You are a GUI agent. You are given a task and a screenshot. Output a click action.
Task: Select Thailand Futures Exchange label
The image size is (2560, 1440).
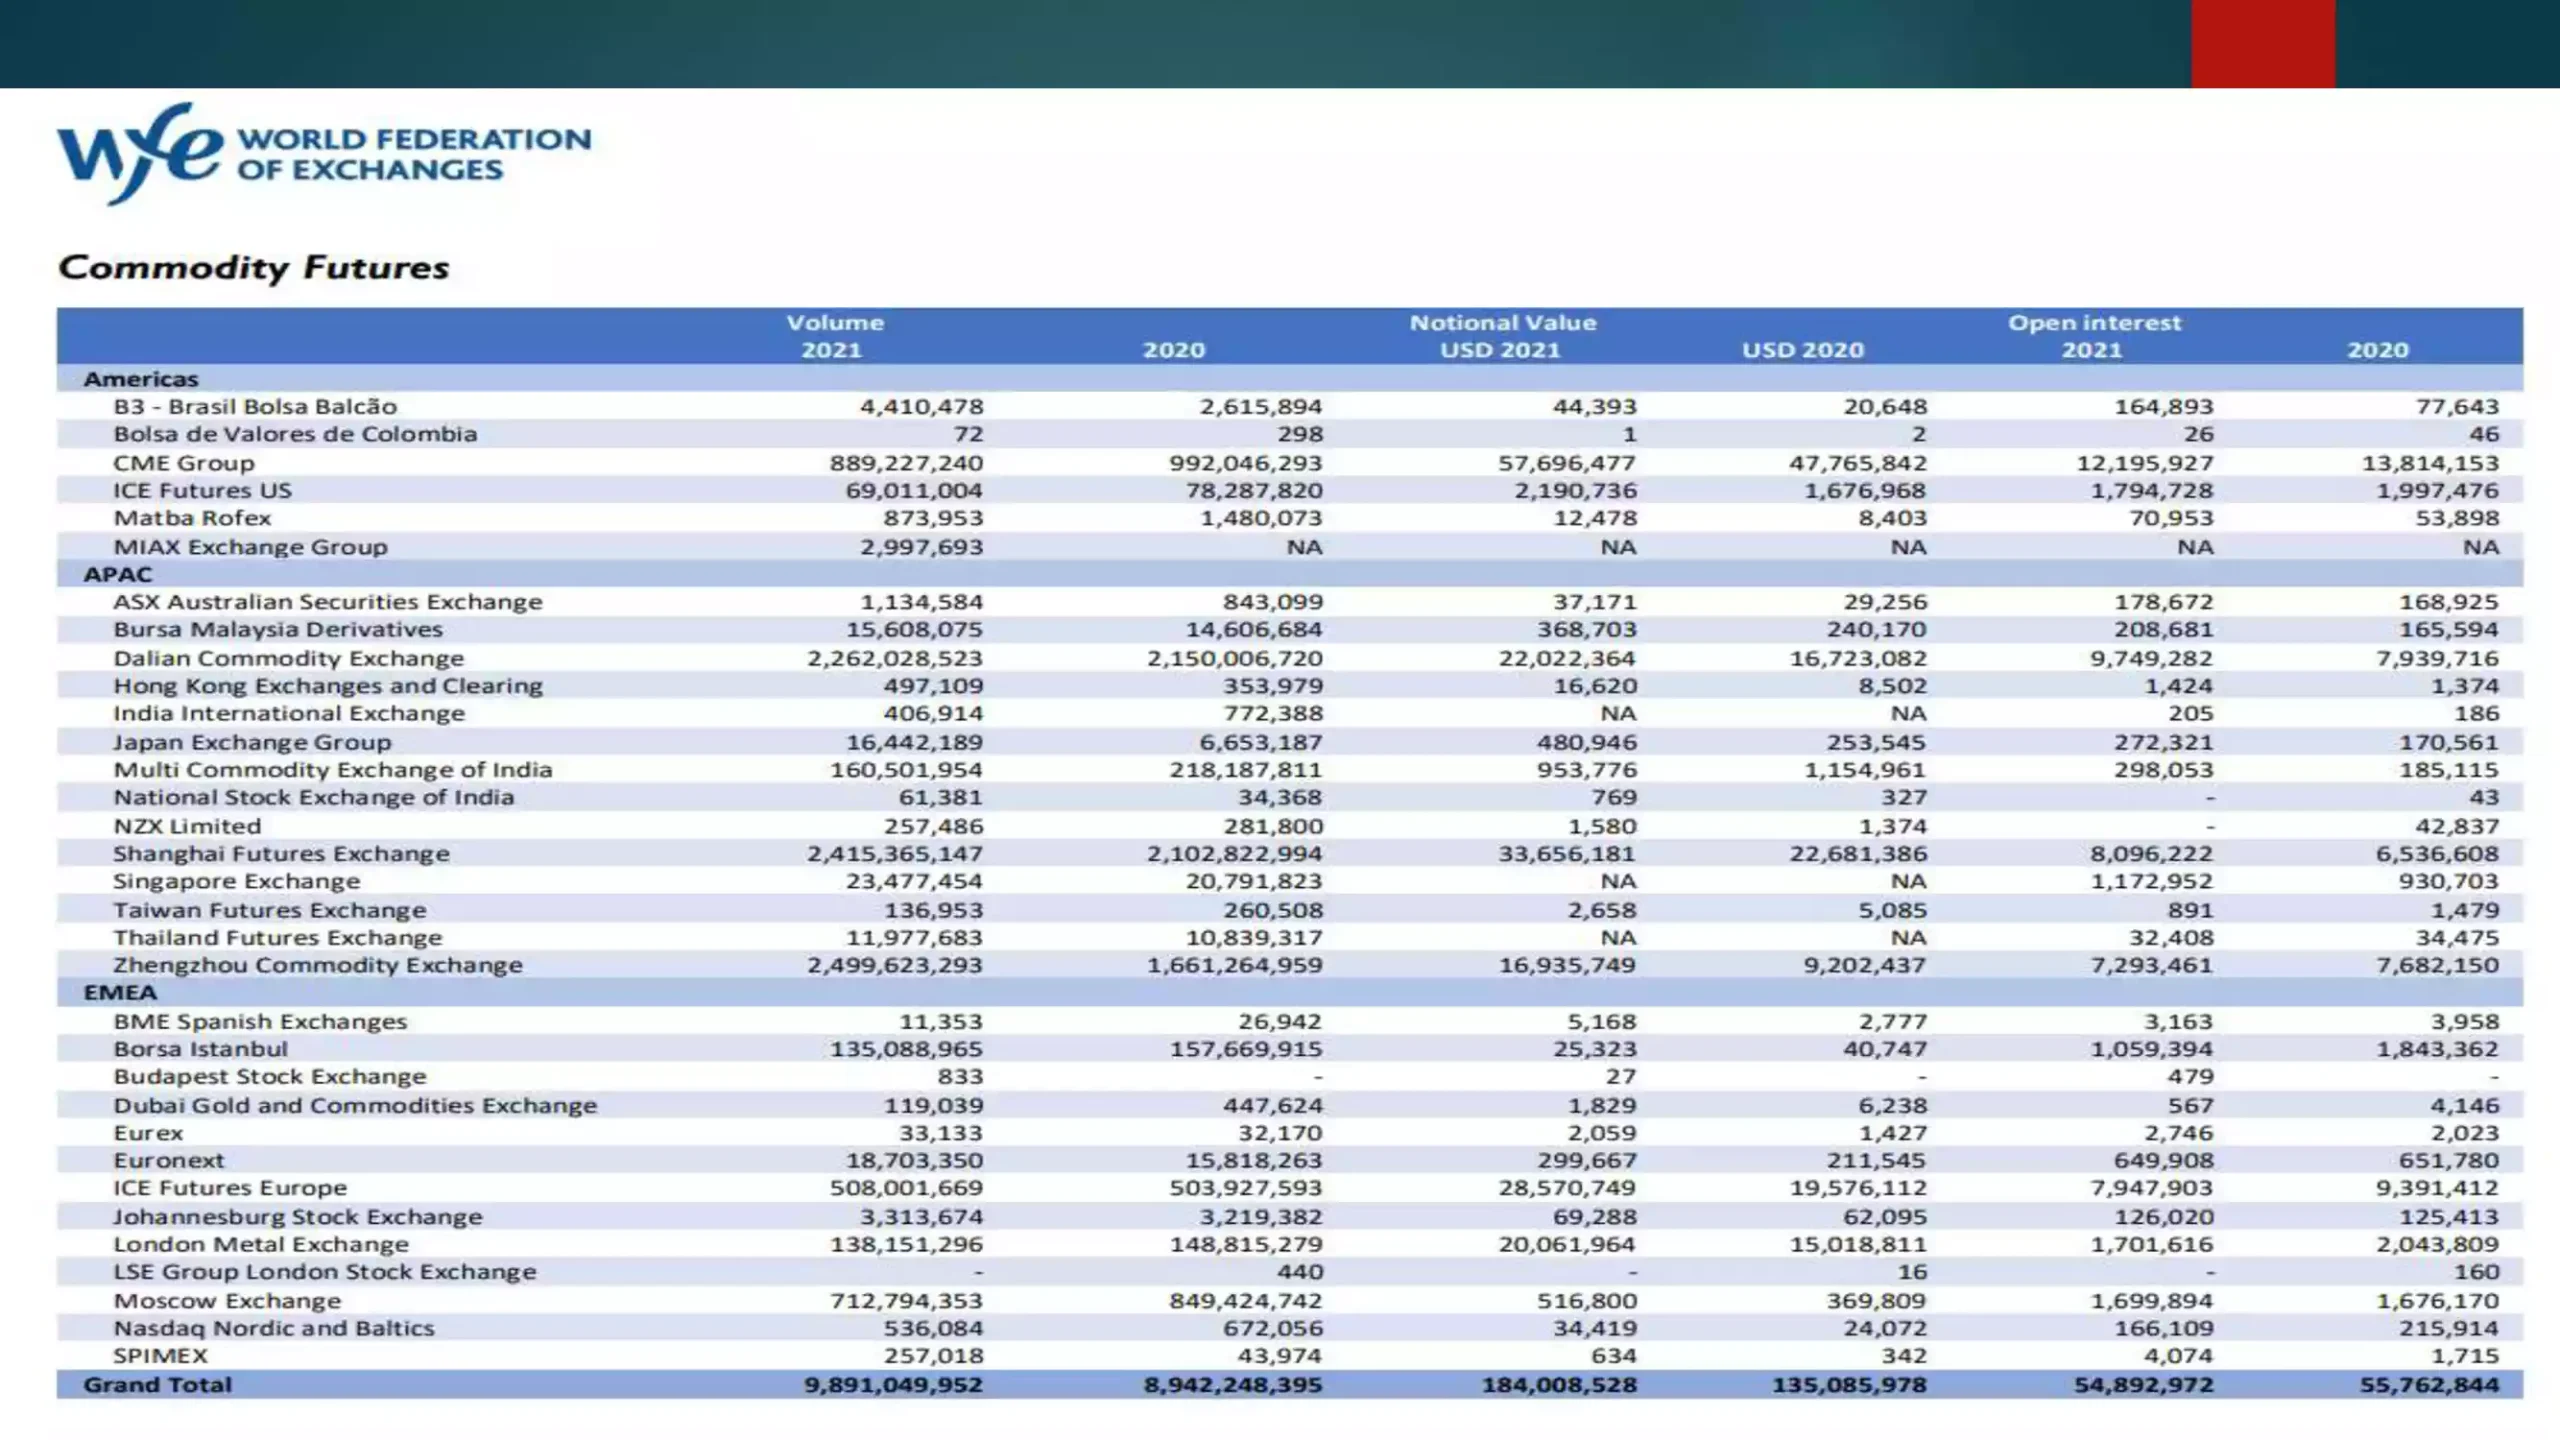coord(277,938)
